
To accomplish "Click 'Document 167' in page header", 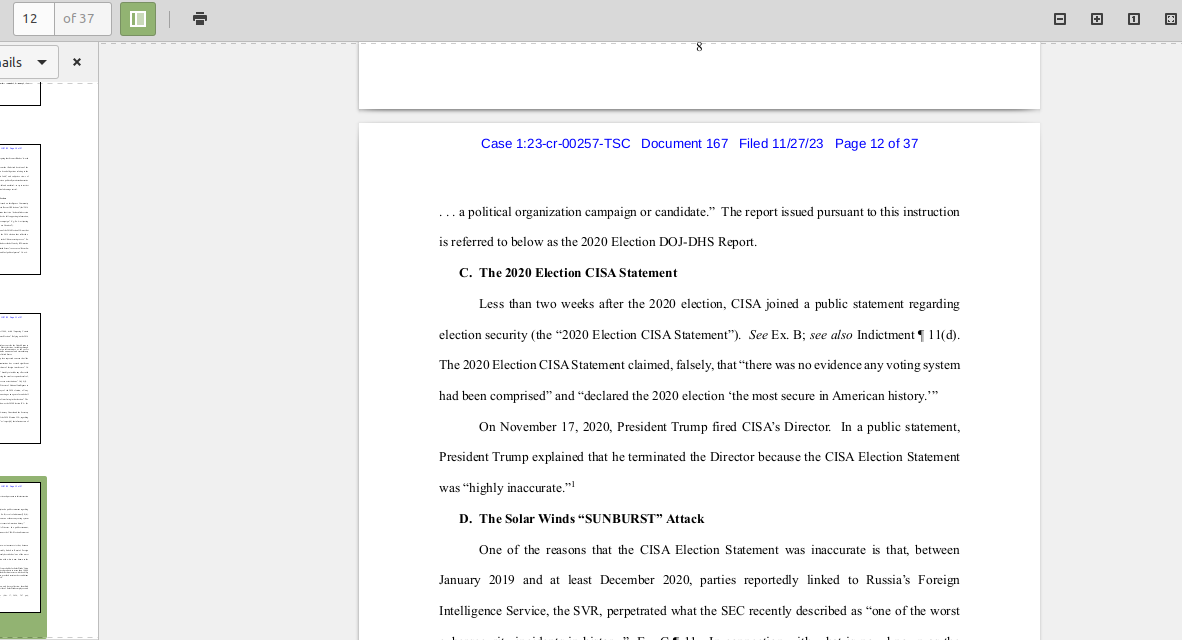I will (684, 144).
